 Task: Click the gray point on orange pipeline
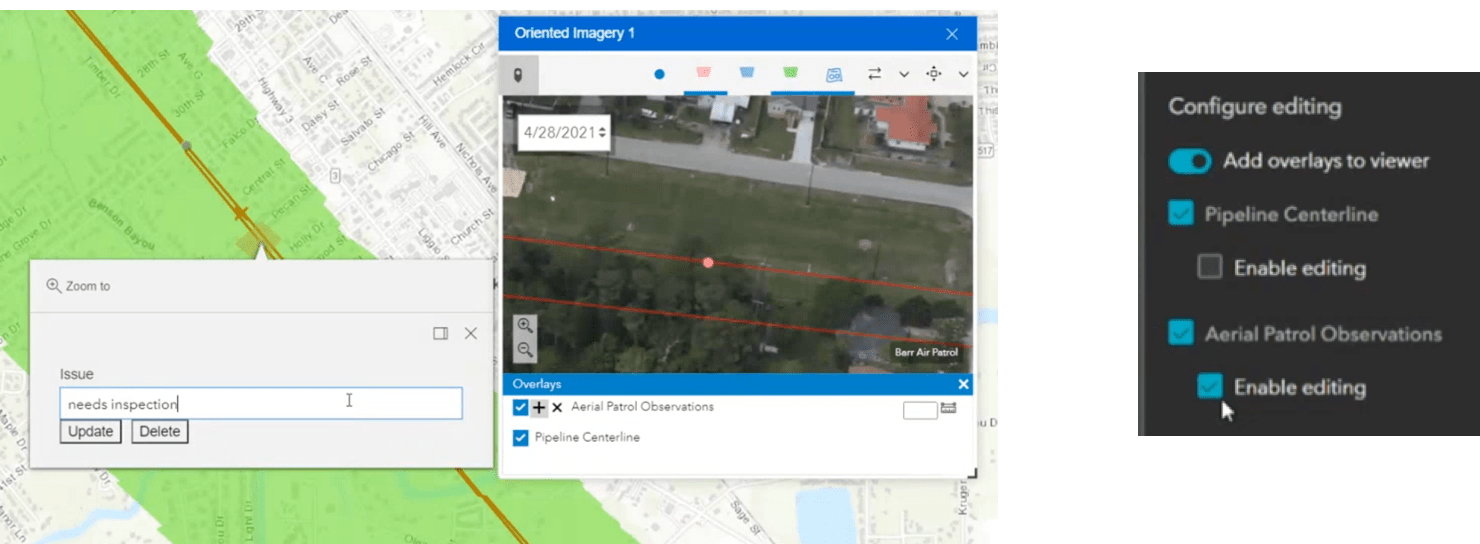click(186, 145)
